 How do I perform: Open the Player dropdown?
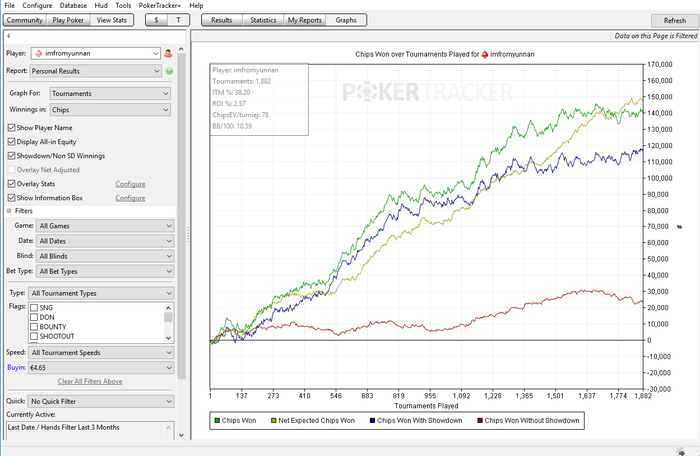click(x=95, y=53)
